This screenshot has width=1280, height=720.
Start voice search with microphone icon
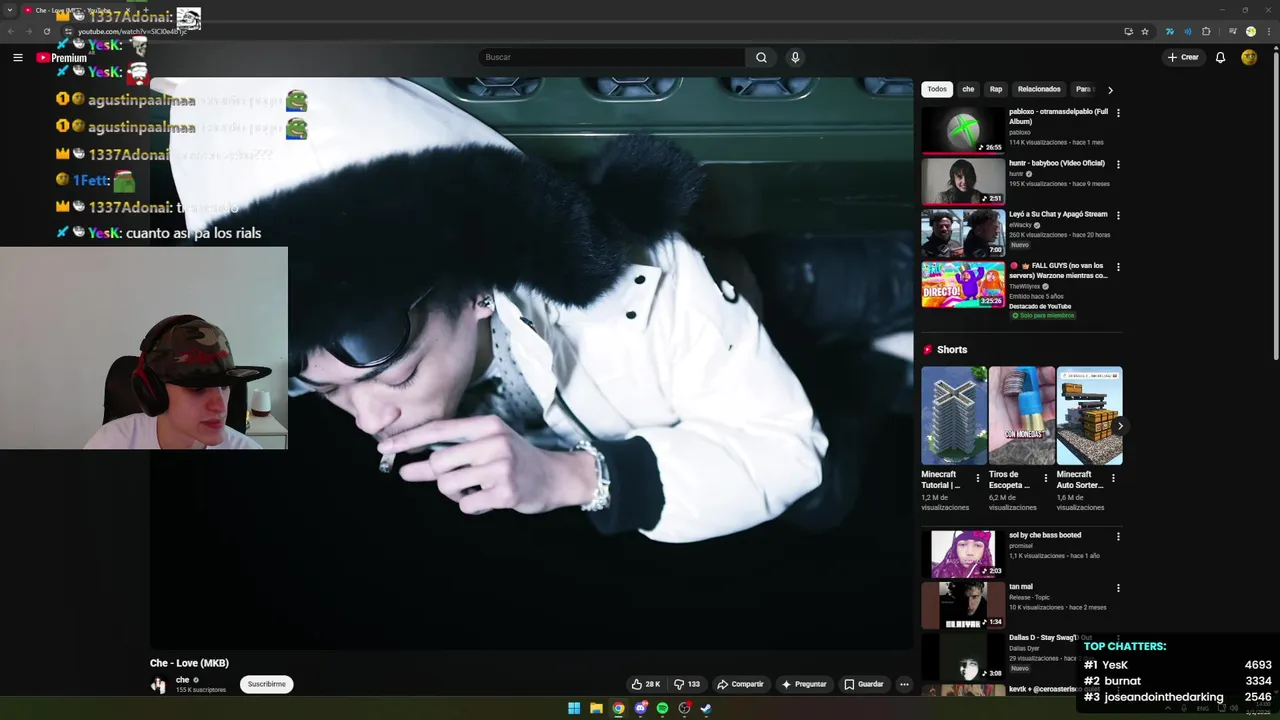point(795,57)
